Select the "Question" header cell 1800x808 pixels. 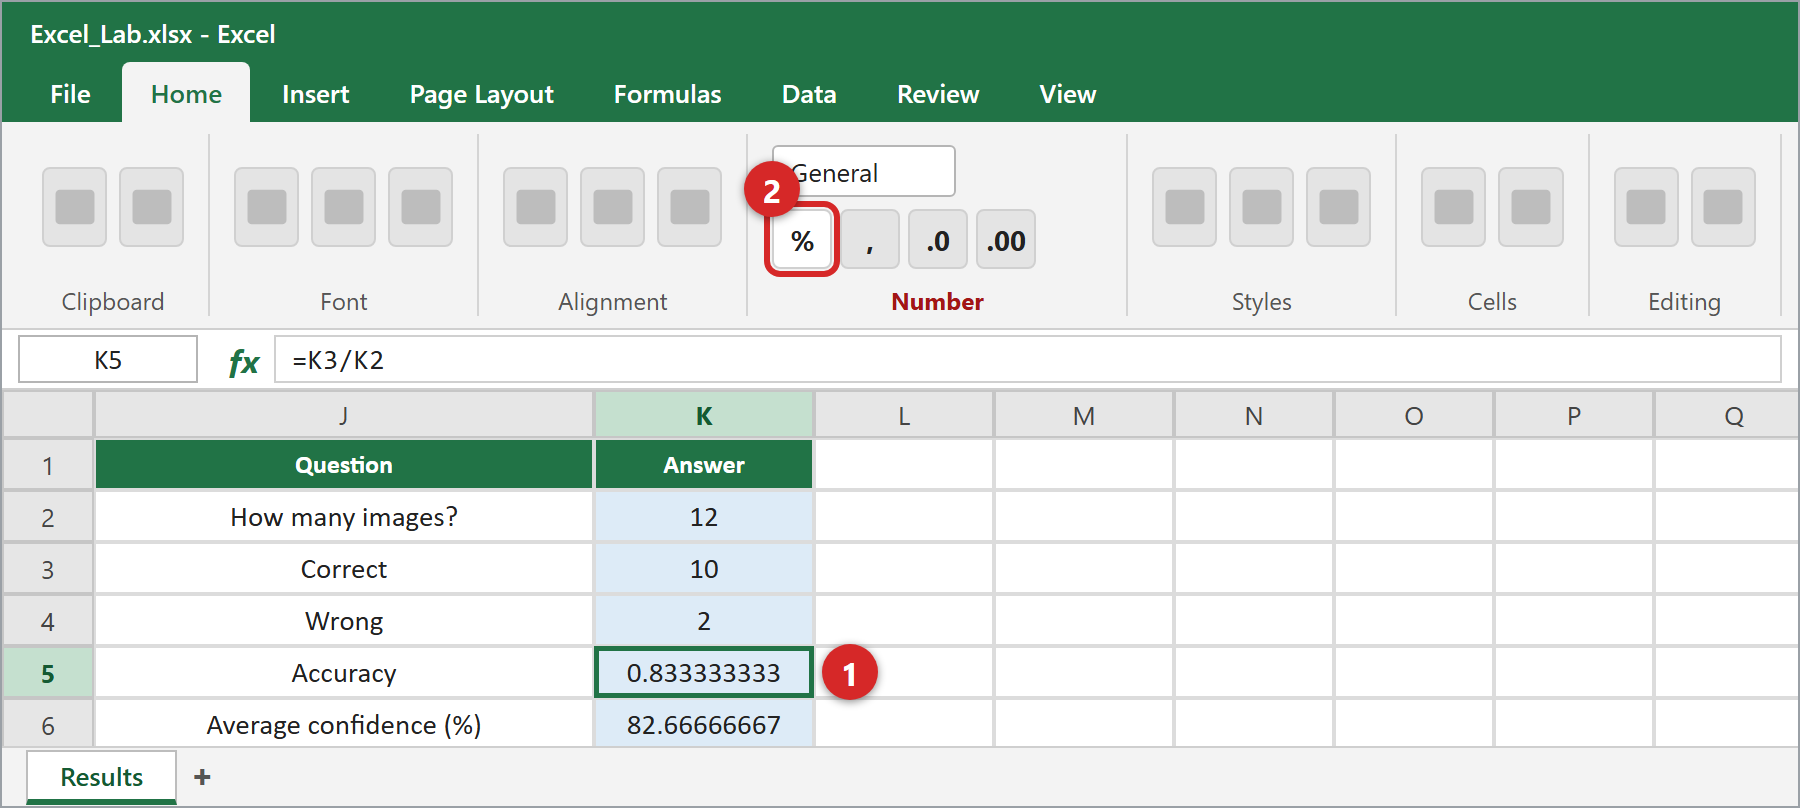[x=344, y=465]
